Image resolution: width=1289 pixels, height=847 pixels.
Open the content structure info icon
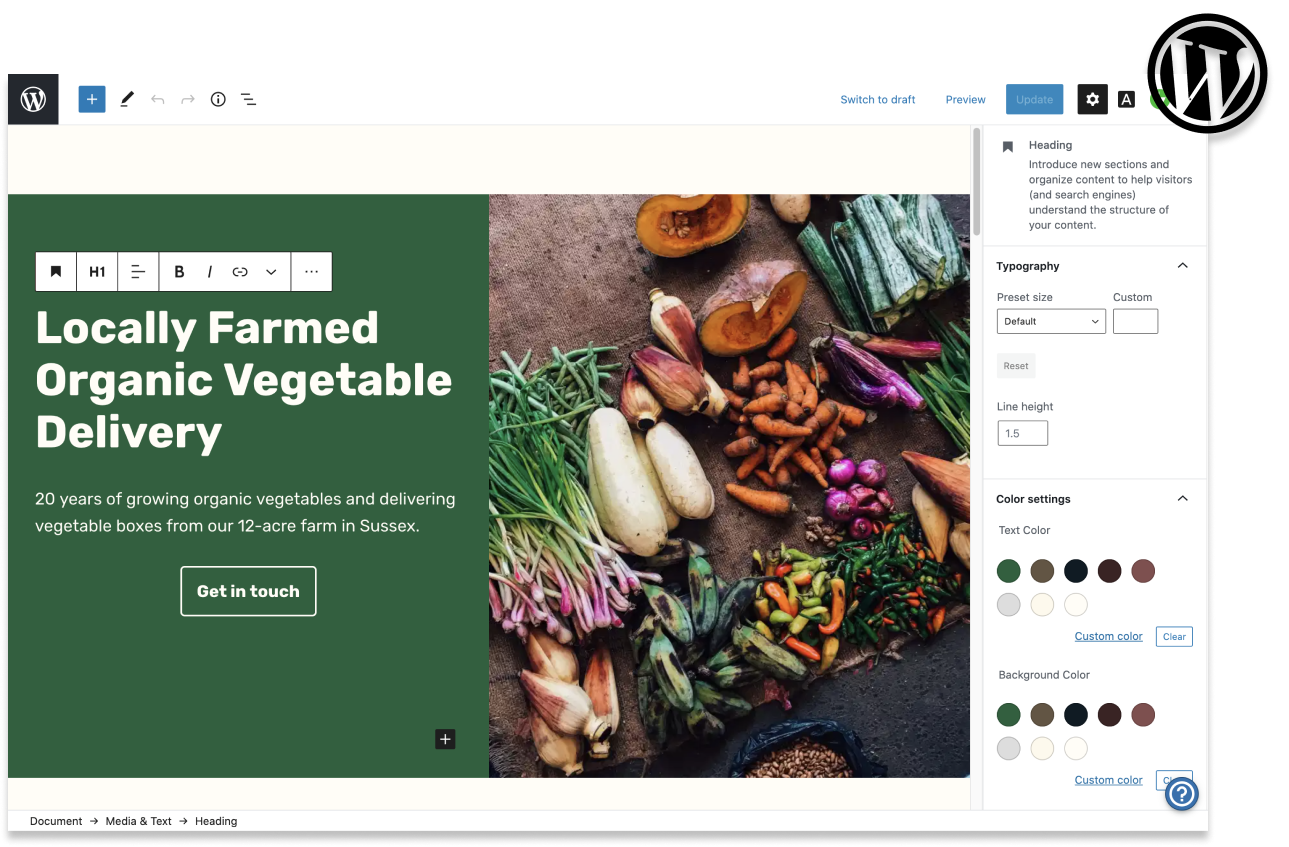point(218,99)
